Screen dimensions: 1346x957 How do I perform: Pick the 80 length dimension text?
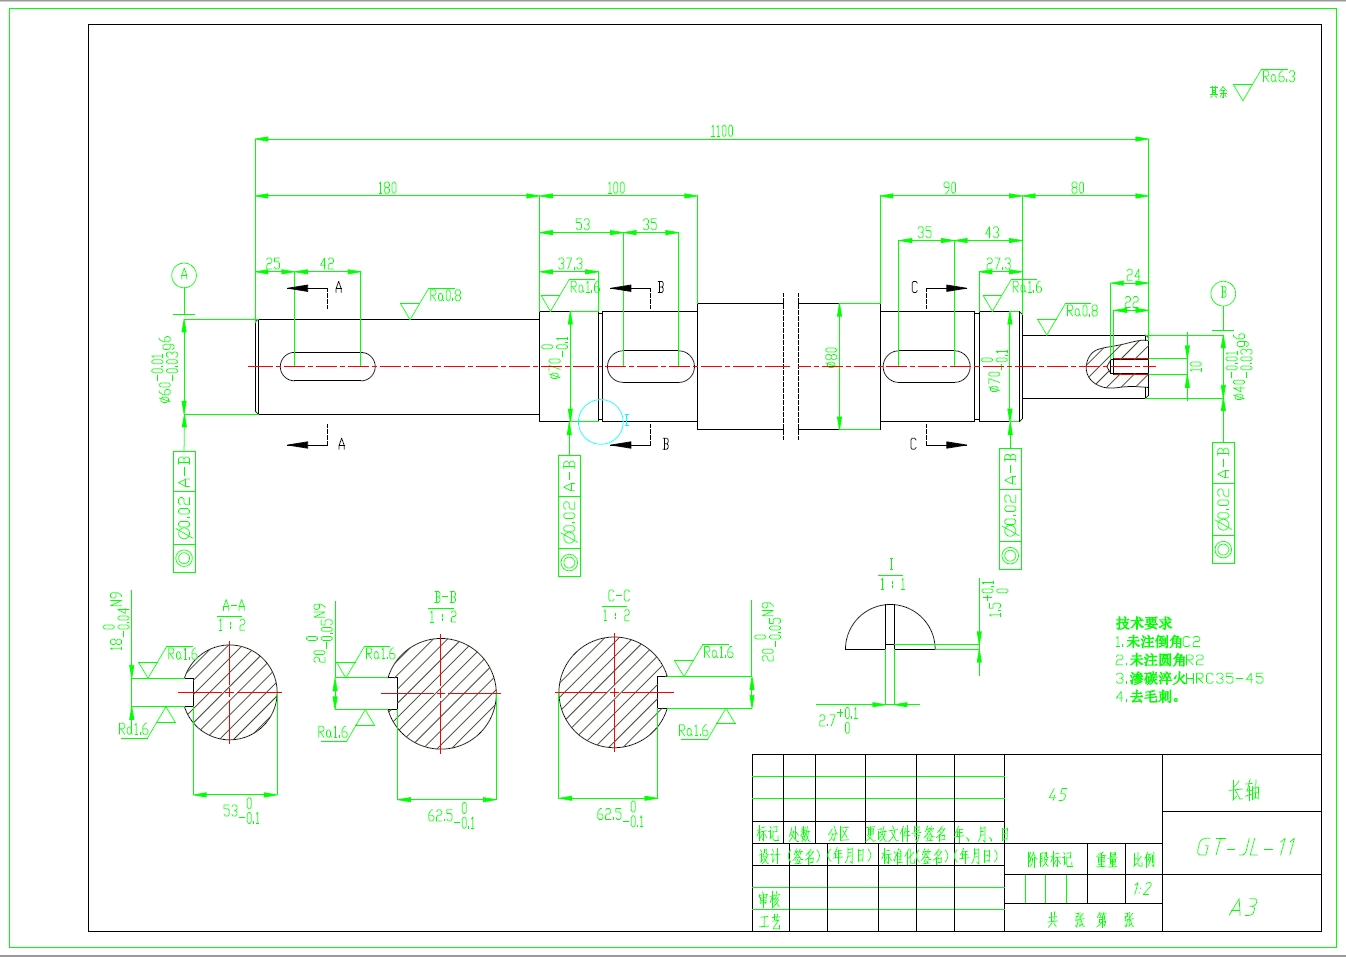click(1077, 188)
